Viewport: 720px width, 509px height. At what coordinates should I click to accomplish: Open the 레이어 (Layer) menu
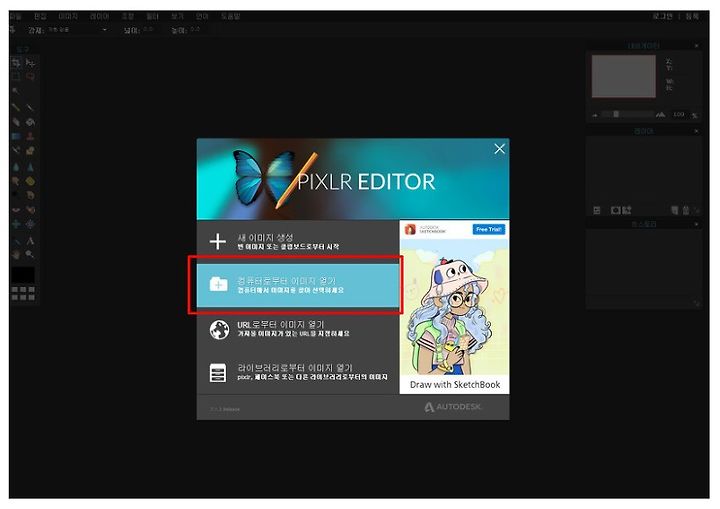tap(99, 17)
